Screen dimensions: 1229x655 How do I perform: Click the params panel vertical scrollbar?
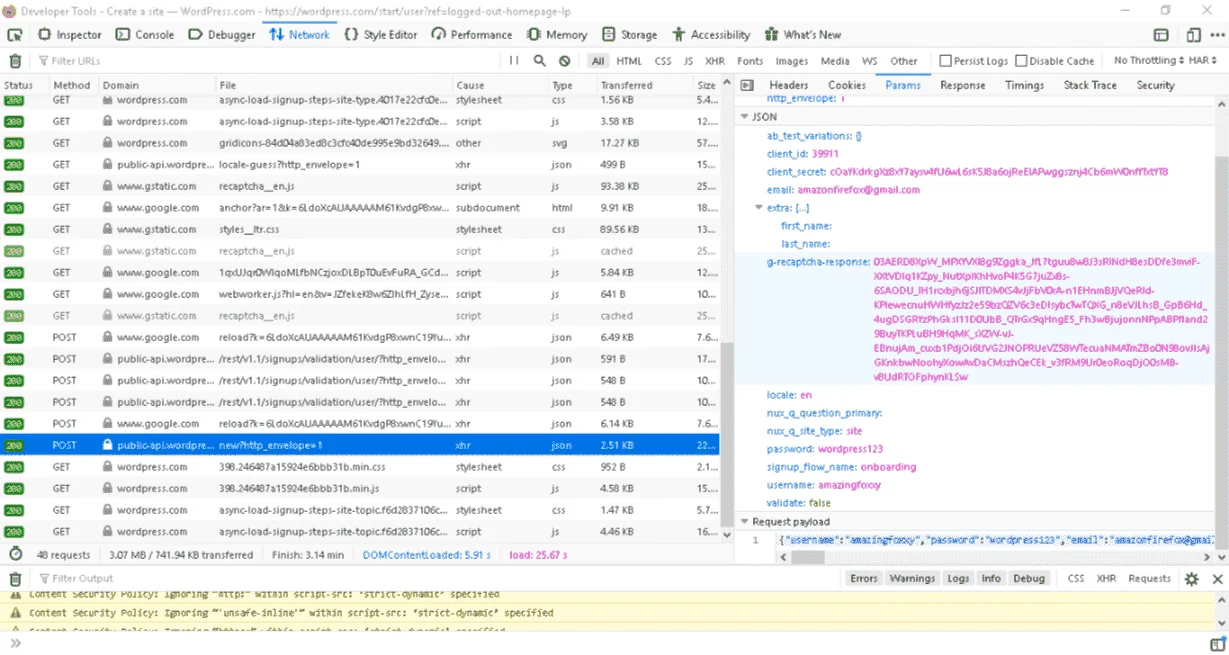point(1222,328)
